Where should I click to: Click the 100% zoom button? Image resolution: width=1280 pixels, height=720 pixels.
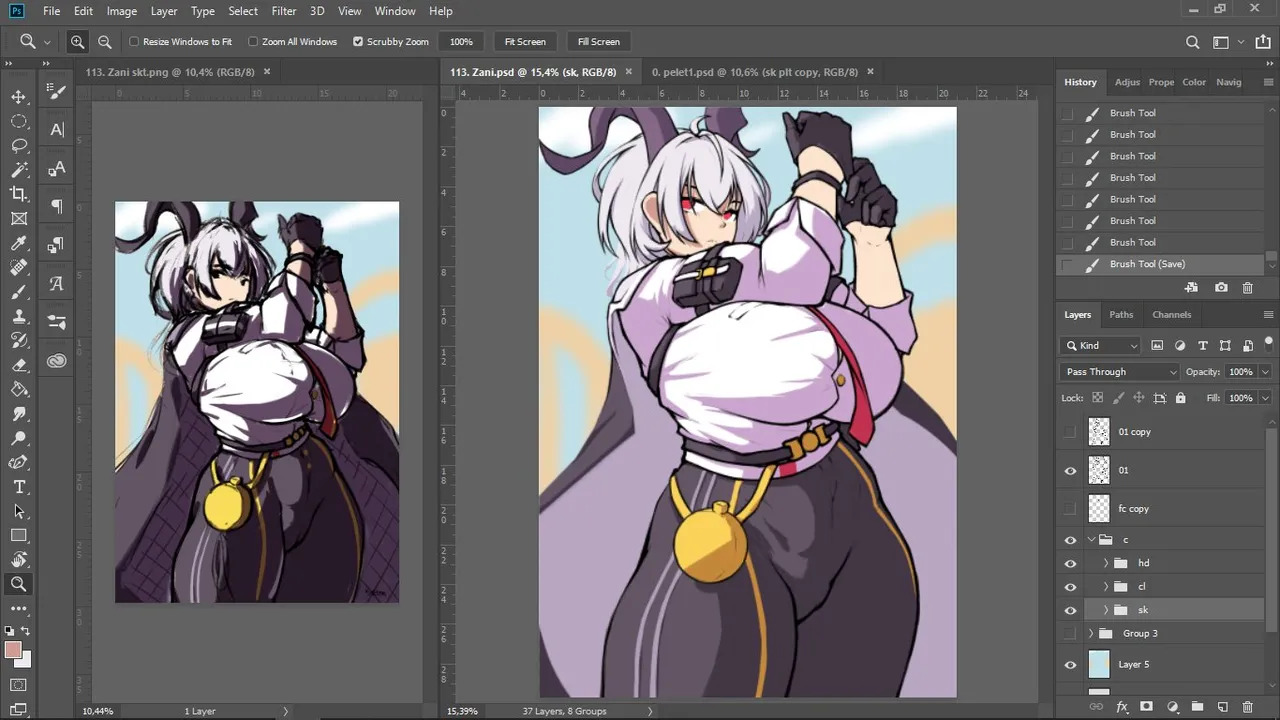click(461, 42)
